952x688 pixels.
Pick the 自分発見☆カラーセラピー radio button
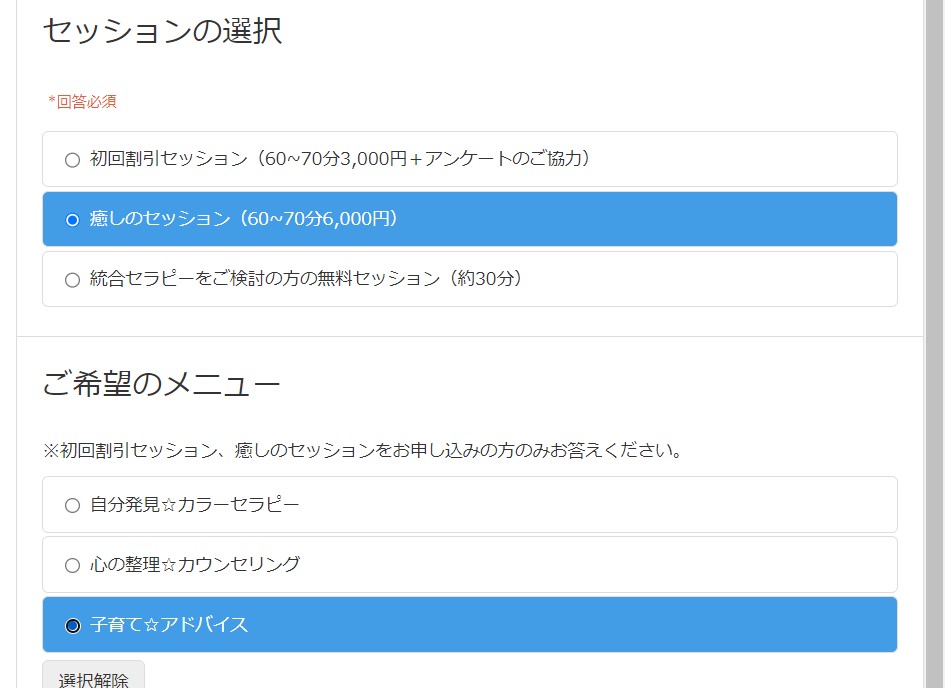click(x=72, y=505)
